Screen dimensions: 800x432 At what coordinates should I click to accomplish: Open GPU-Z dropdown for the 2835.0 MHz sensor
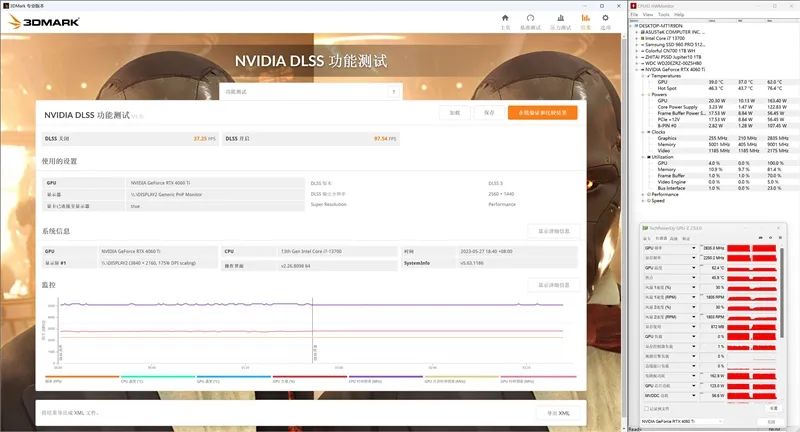(693, 248)
